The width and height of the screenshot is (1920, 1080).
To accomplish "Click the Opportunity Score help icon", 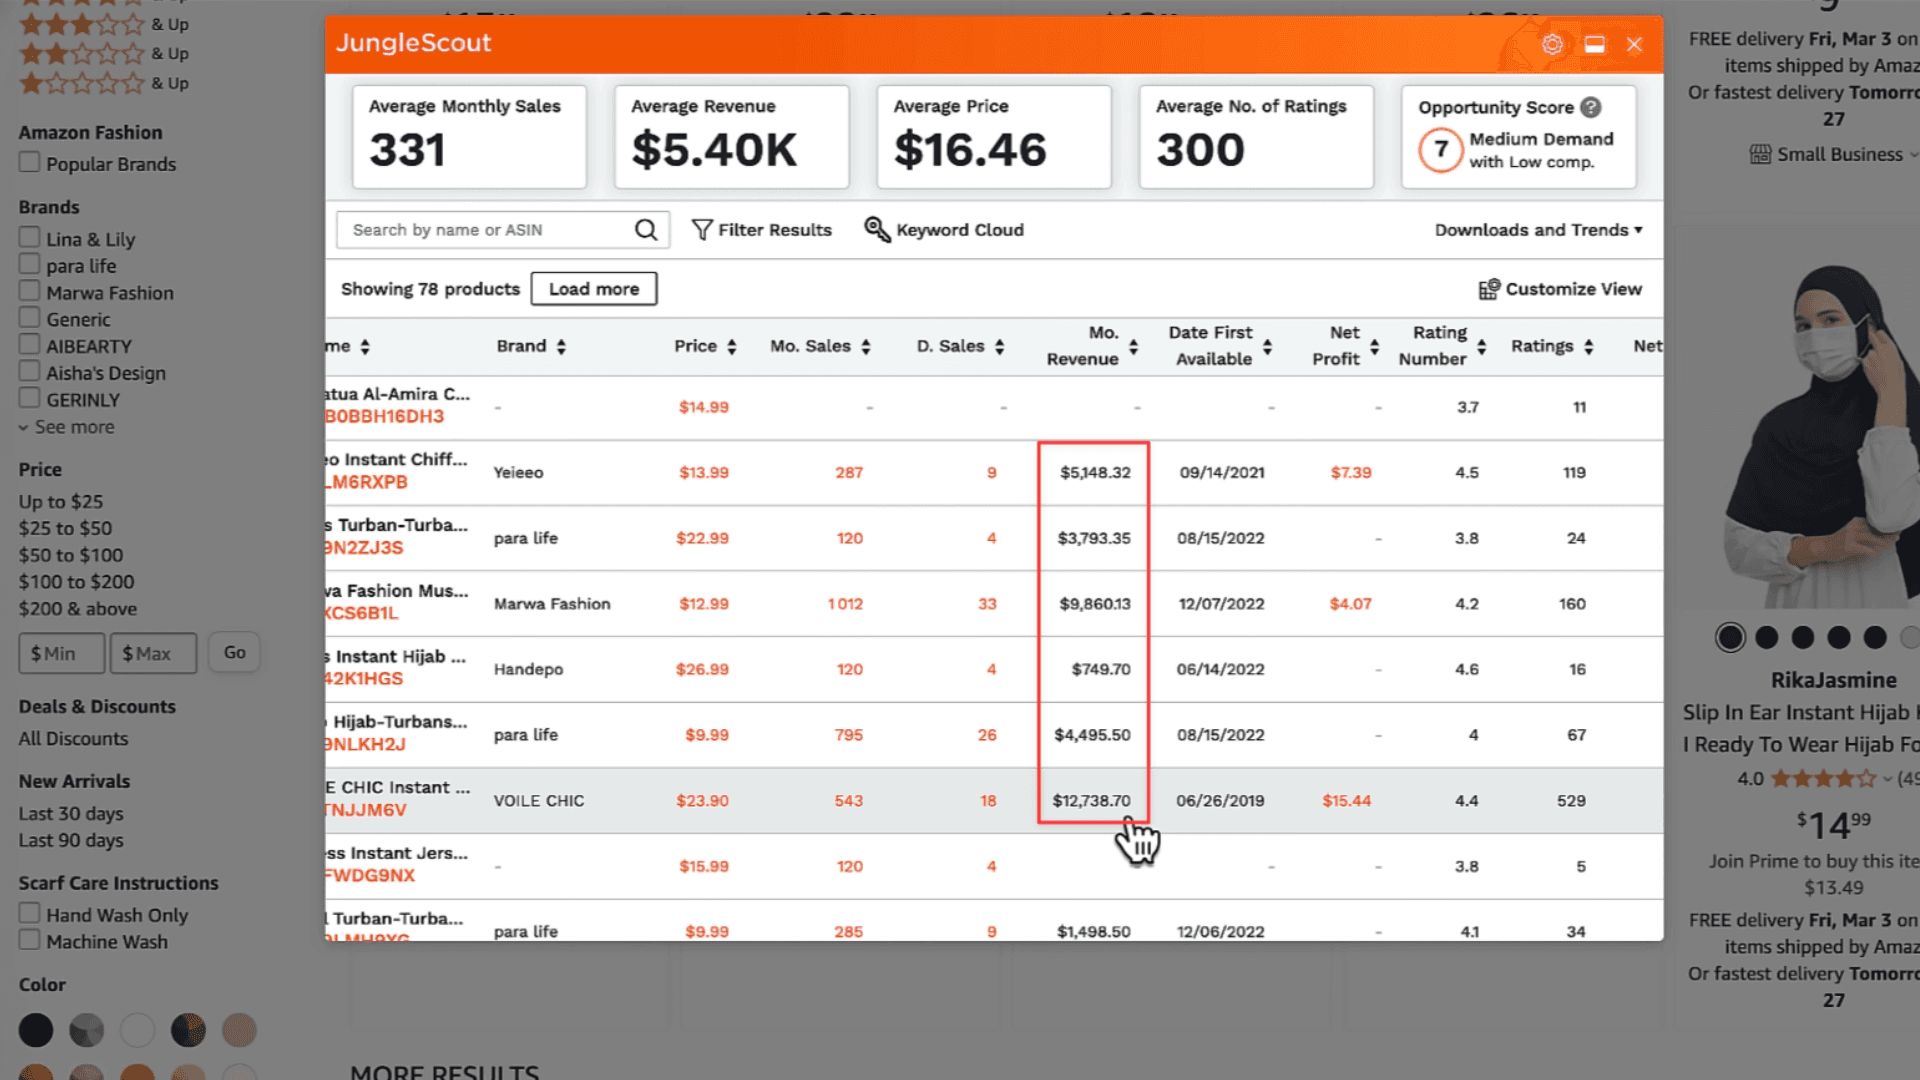I will pos(1591,107).
